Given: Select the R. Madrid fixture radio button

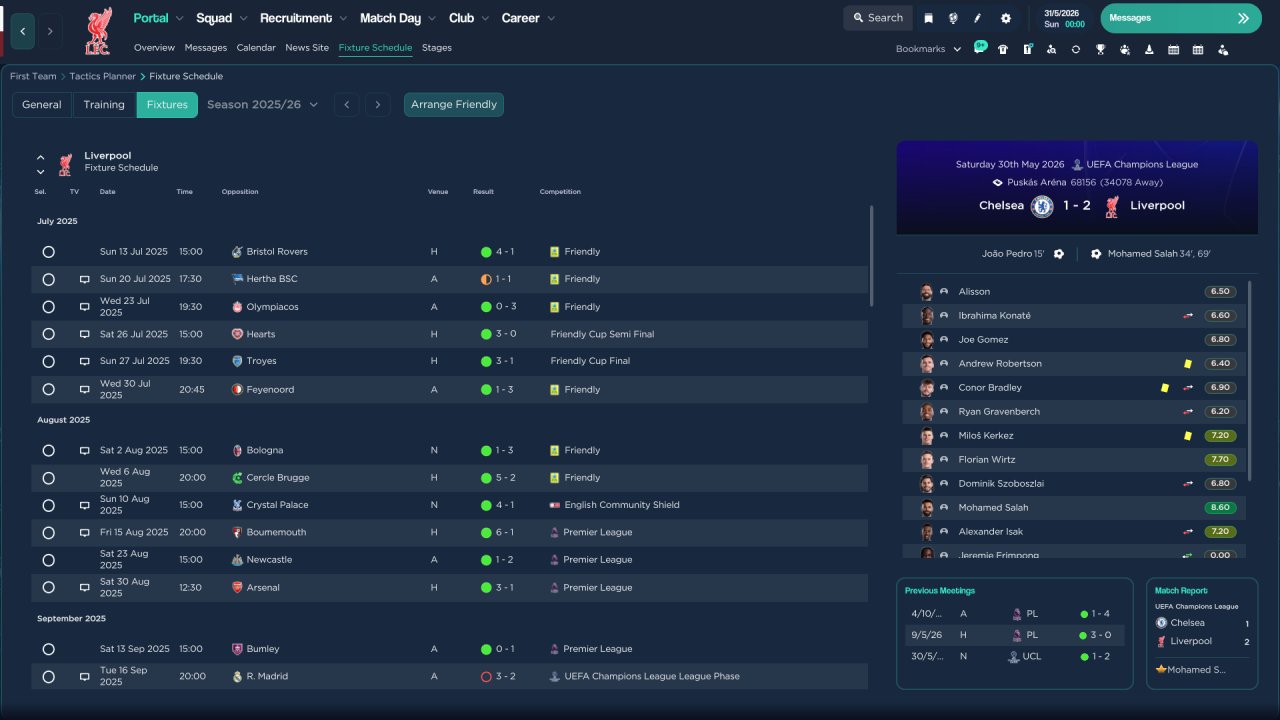Looking at the screenshot, I should (x=48, y=677).
